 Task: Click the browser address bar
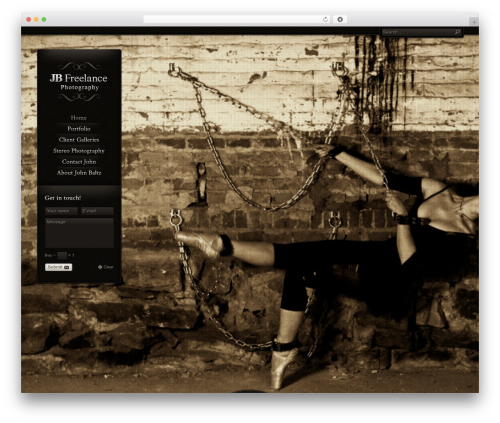pos(236,19)
